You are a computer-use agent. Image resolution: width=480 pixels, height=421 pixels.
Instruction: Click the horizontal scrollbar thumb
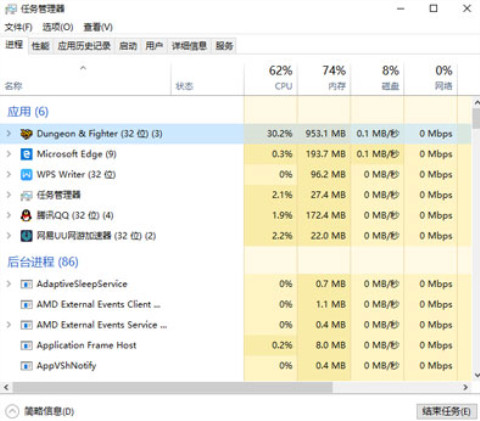[x=172, y=387]
